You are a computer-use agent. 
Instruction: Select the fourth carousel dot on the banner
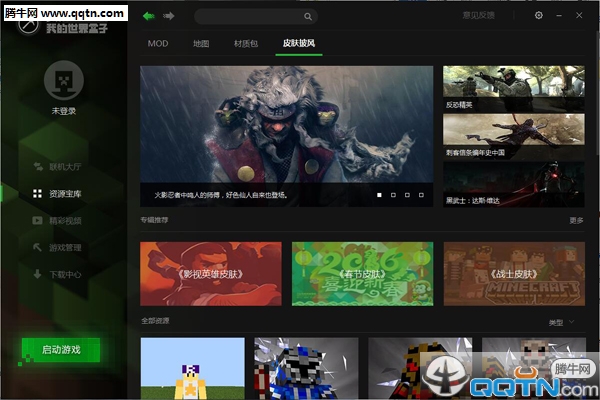coord(421,195)
